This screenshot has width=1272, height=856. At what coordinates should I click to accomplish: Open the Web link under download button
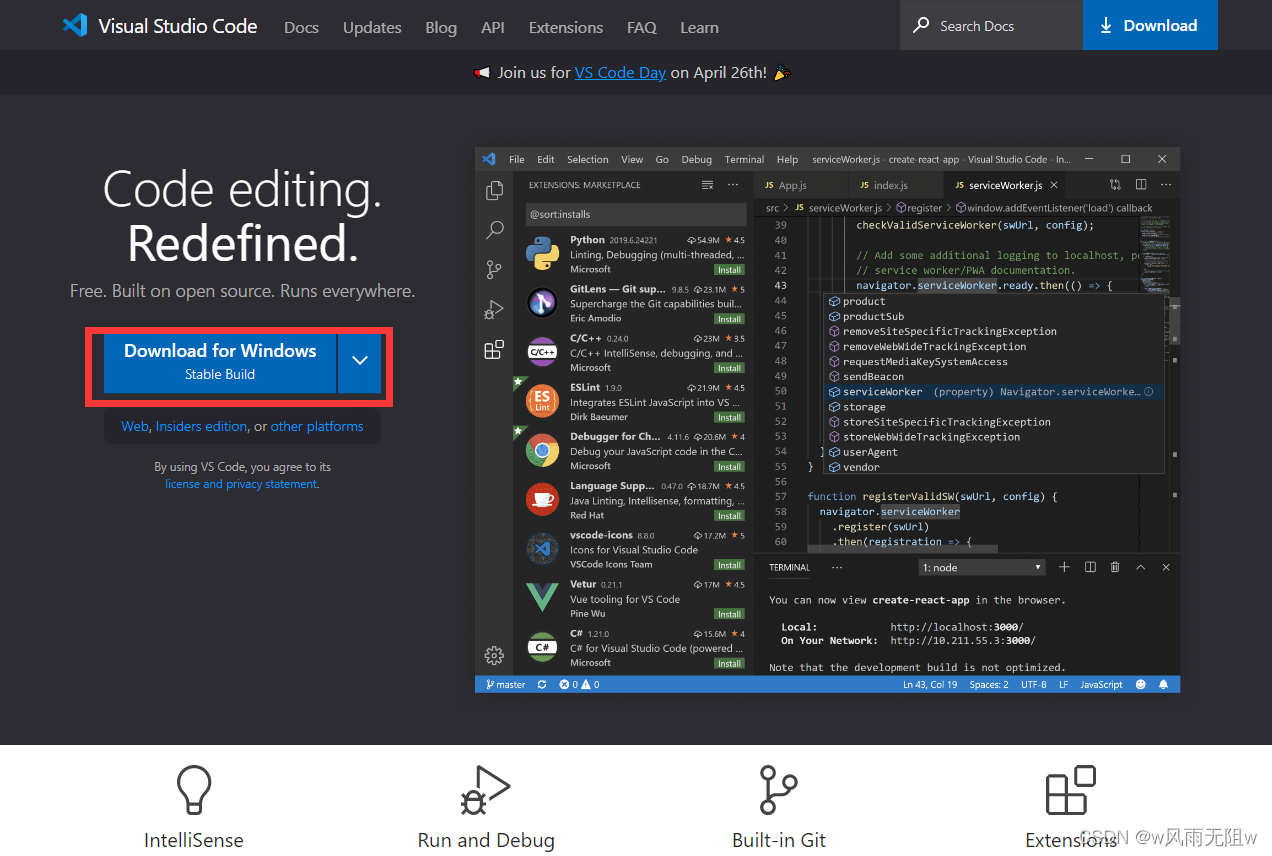[x=135, y=426]
